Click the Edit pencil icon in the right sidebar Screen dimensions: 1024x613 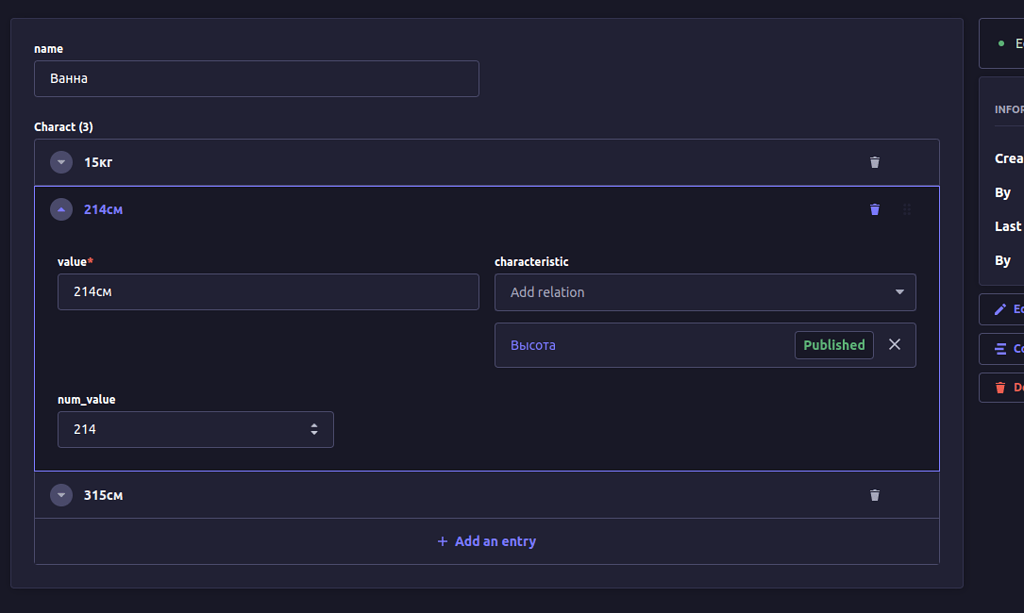999,309
